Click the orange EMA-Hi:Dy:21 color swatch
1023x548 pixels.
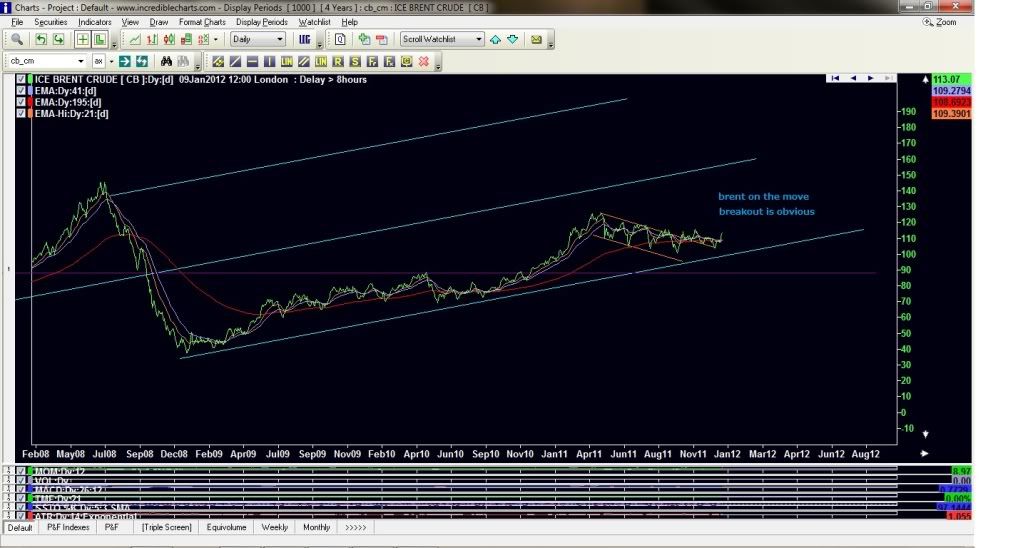tap(30, 114)
